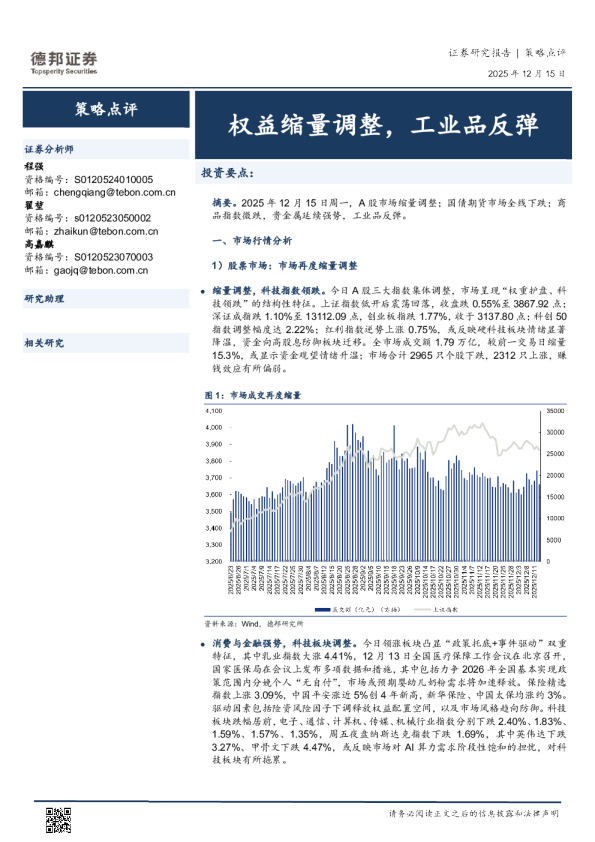Select analyst name 翟堃

pyautogui.click(x=34, y=205)
